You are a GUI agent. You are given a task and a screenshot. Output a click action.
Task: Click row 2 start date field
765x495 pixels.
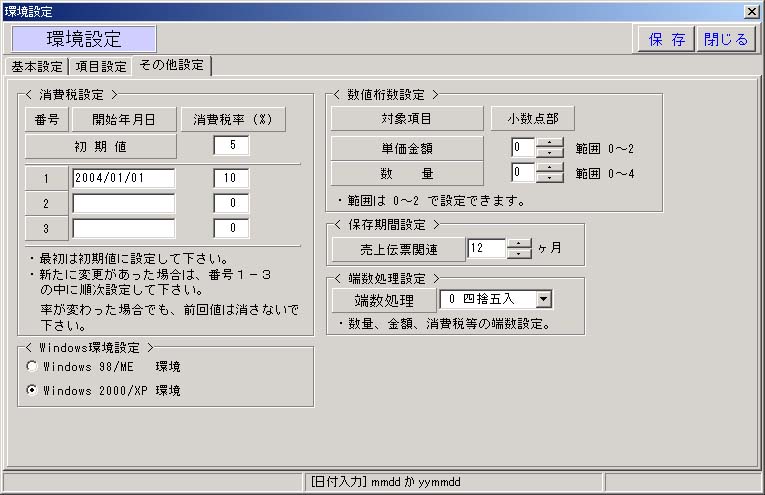(x=123, y=203)
